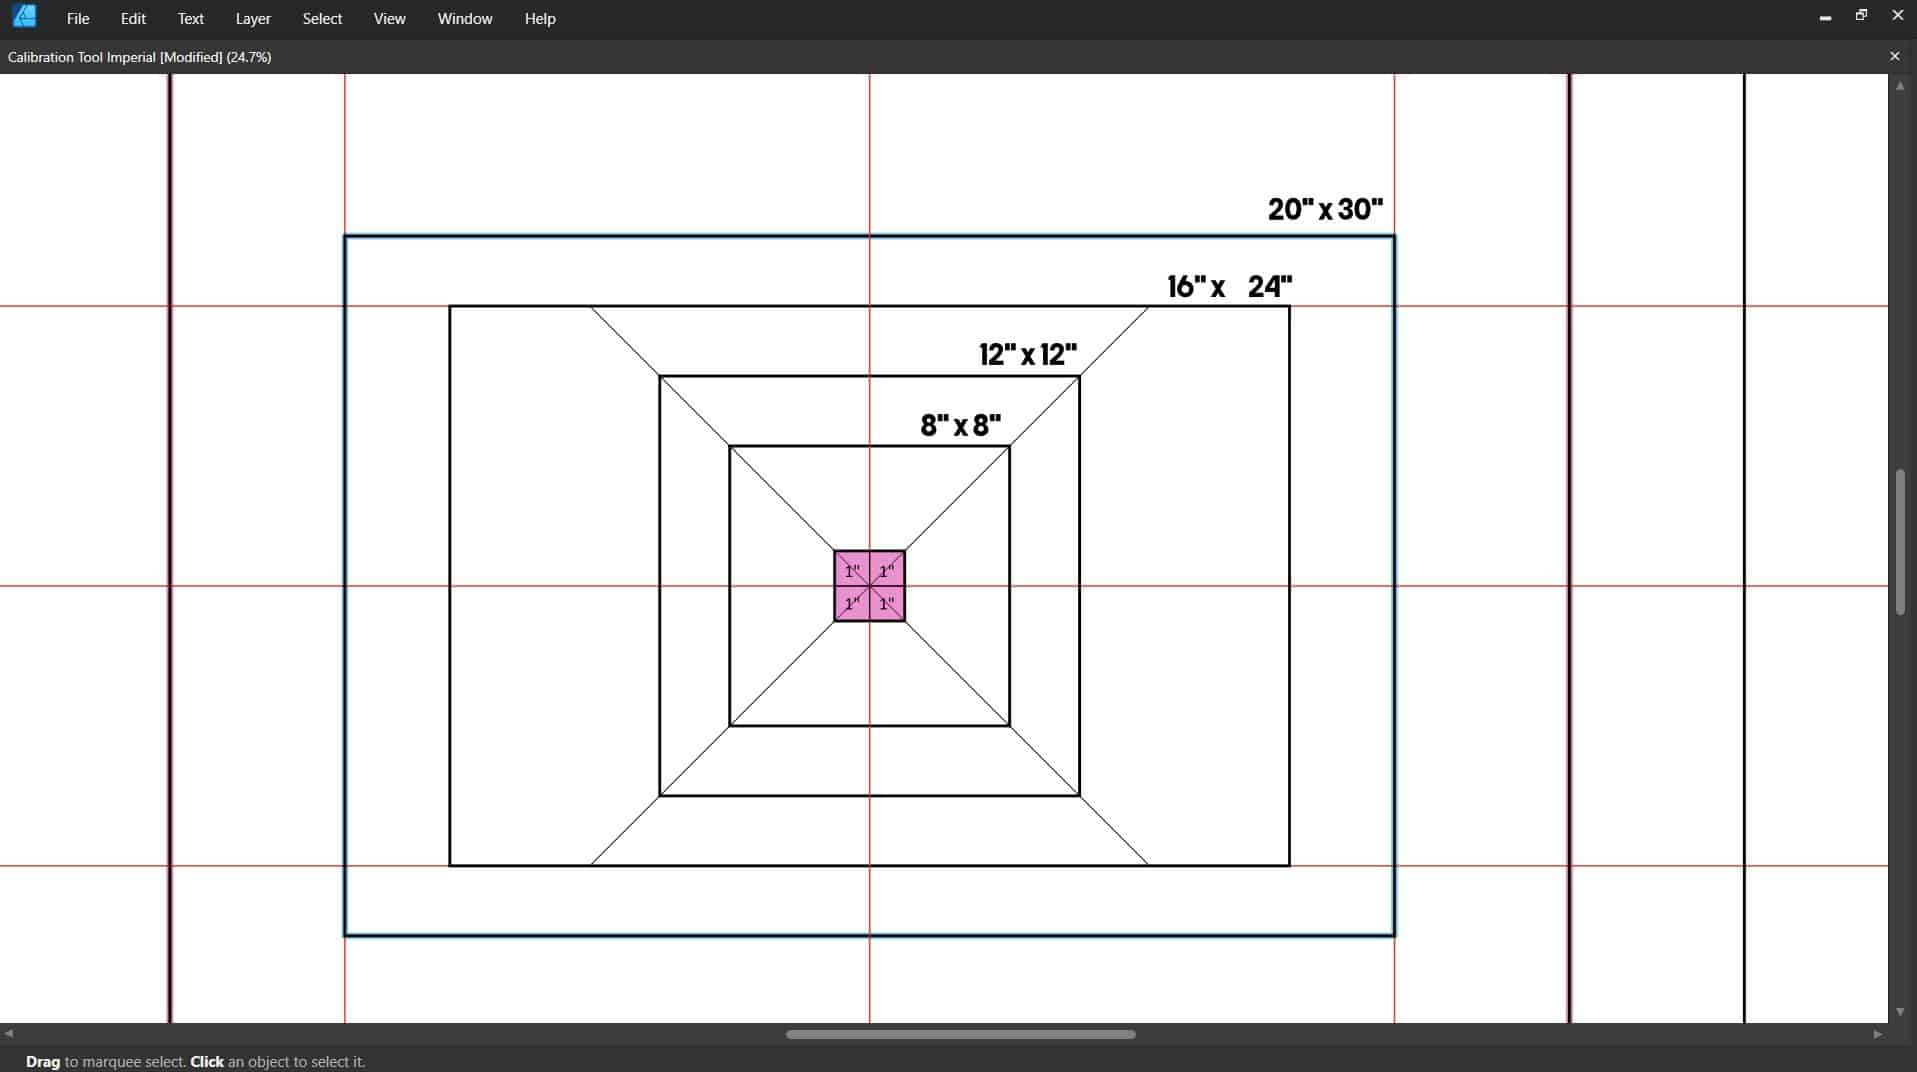The width and height of the screenshot is (1917, 1072).
Task: Open the View menu
Action: coord(388,18)
